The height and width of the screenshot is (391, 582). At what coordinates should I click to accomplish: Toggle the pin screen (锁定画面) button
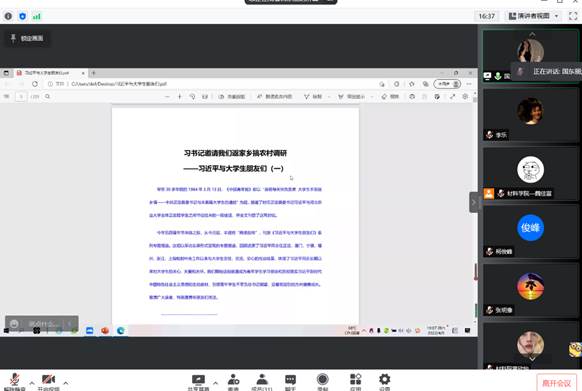click(x=27, y=38)
